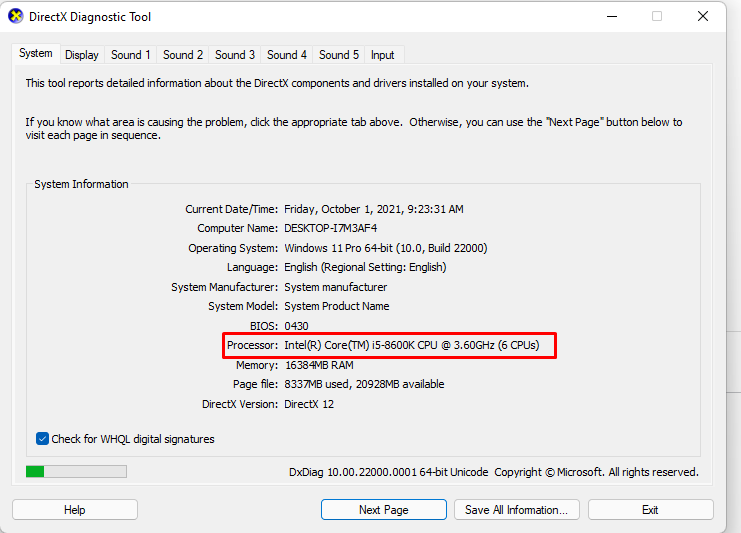Click the page file usage value
Screen dimensions: 741x533
click(364, 384)
